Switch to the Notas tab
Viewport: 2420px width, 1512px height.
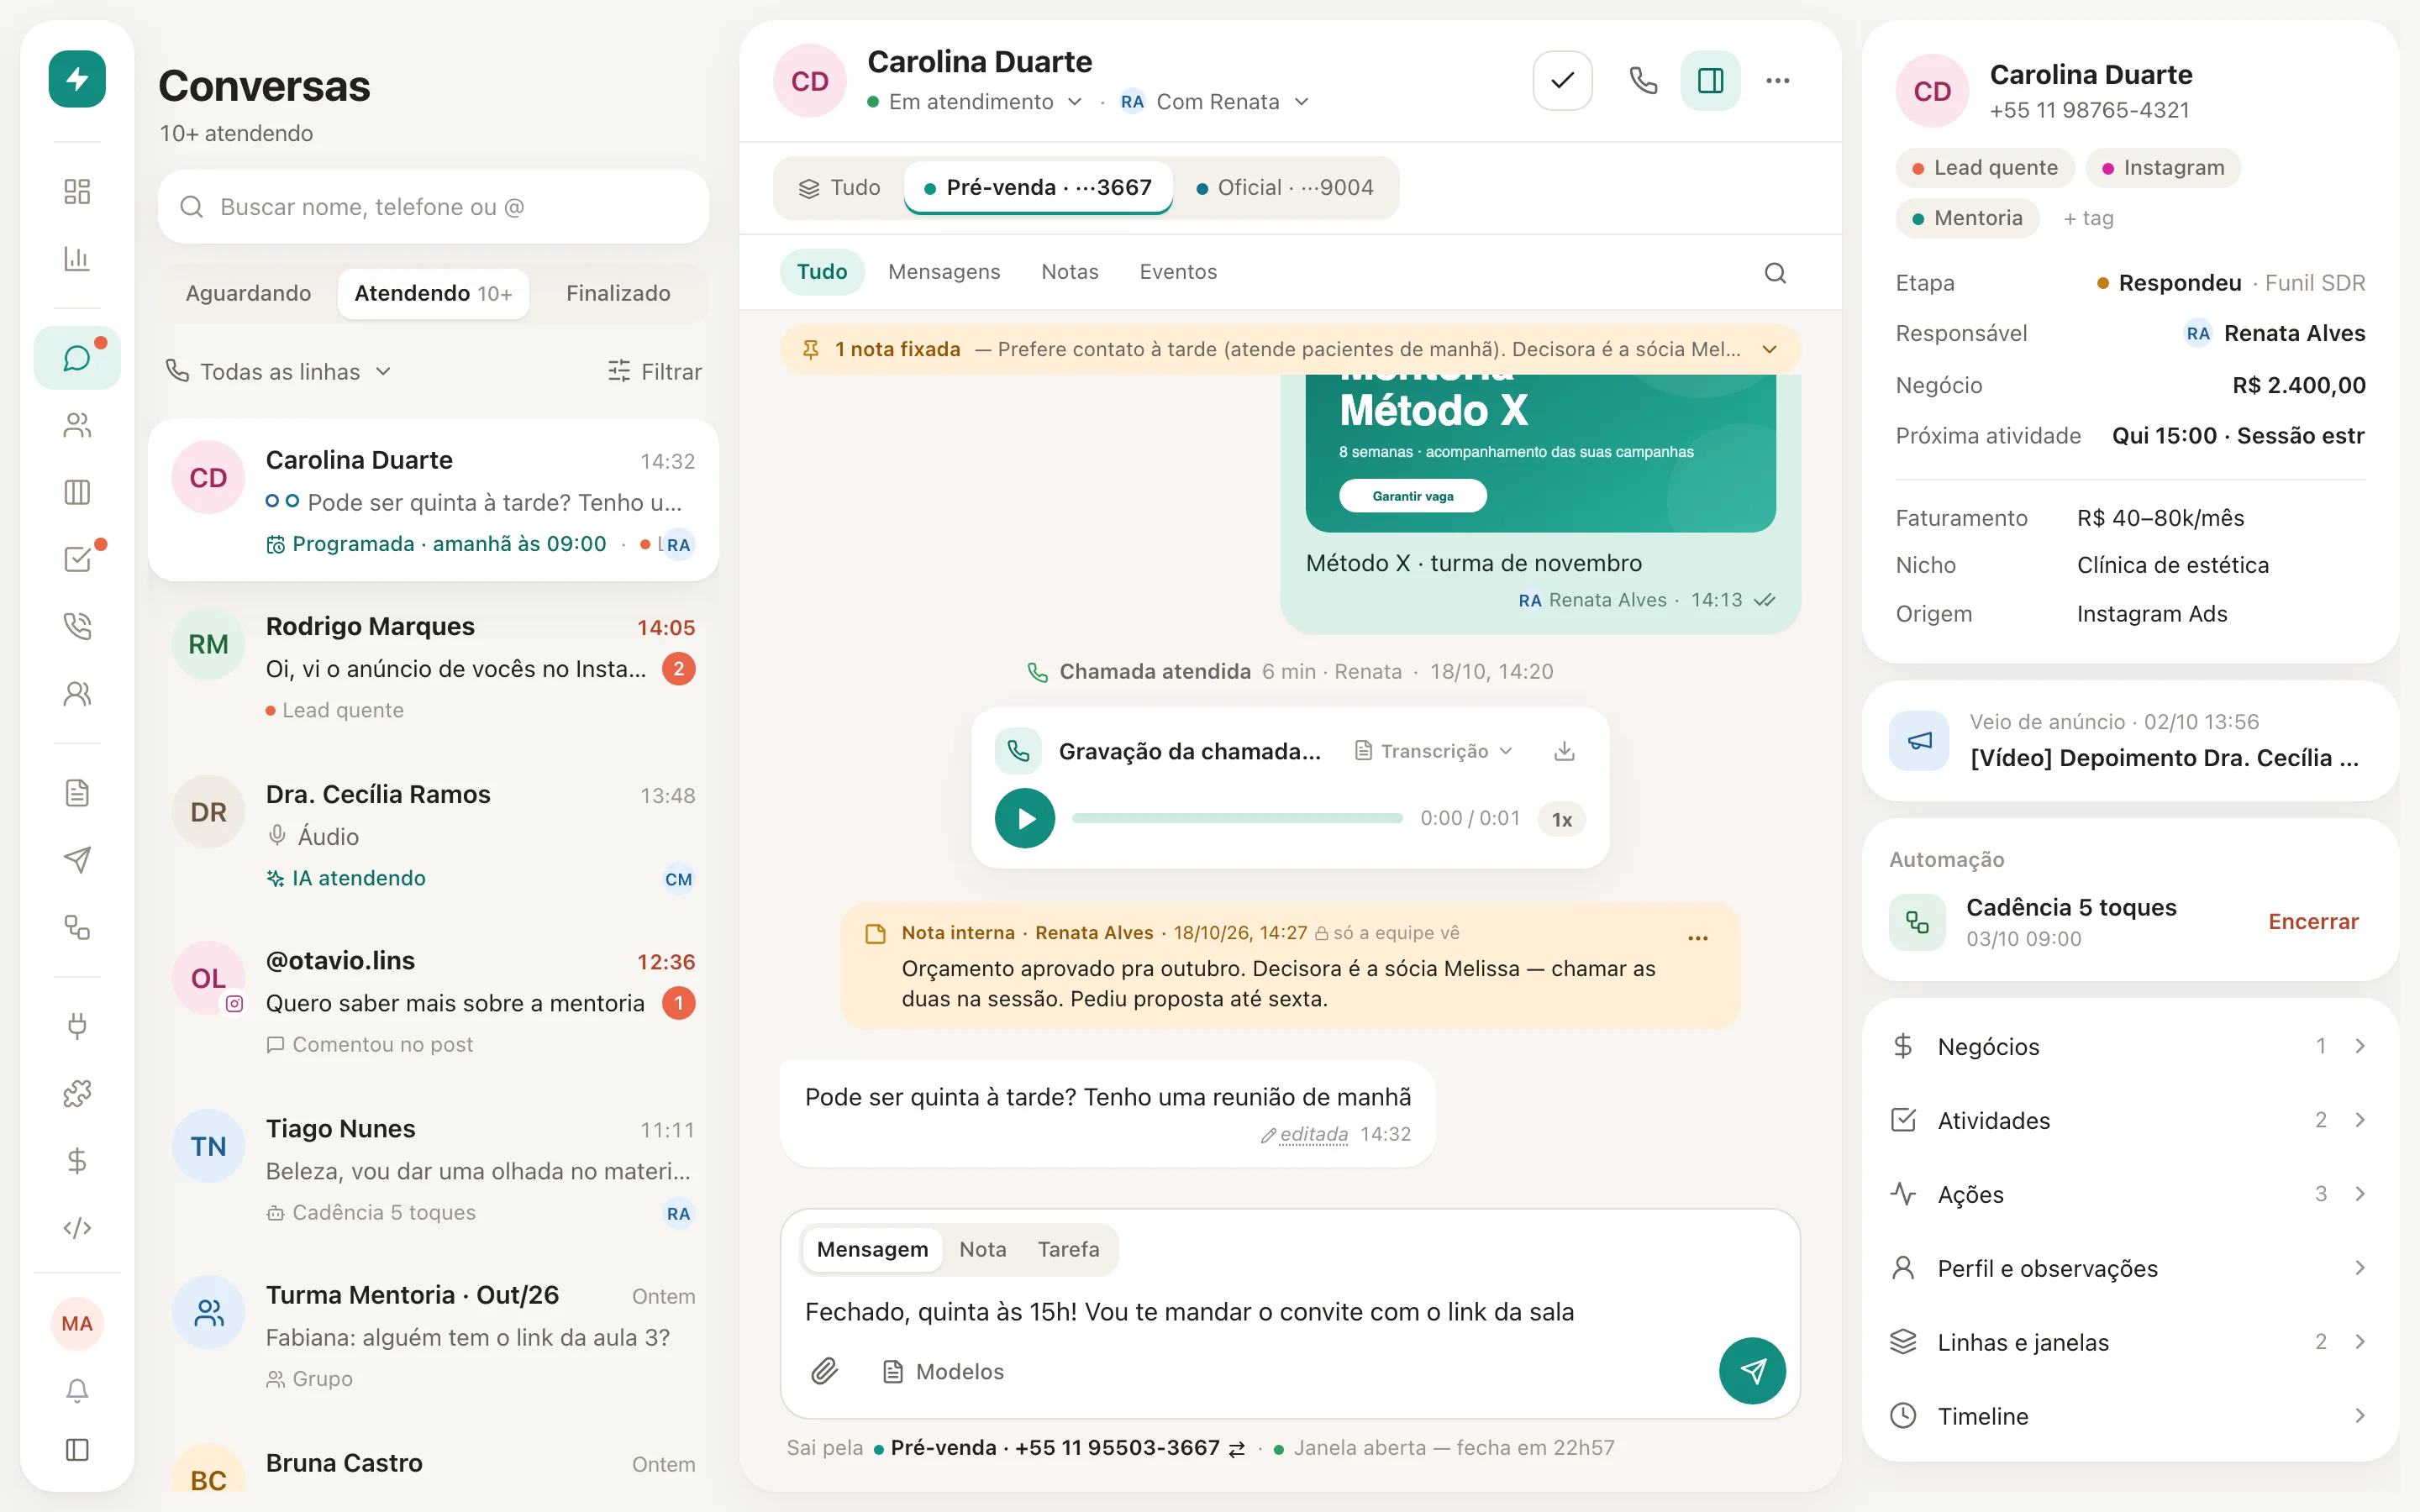point(1069,272)
